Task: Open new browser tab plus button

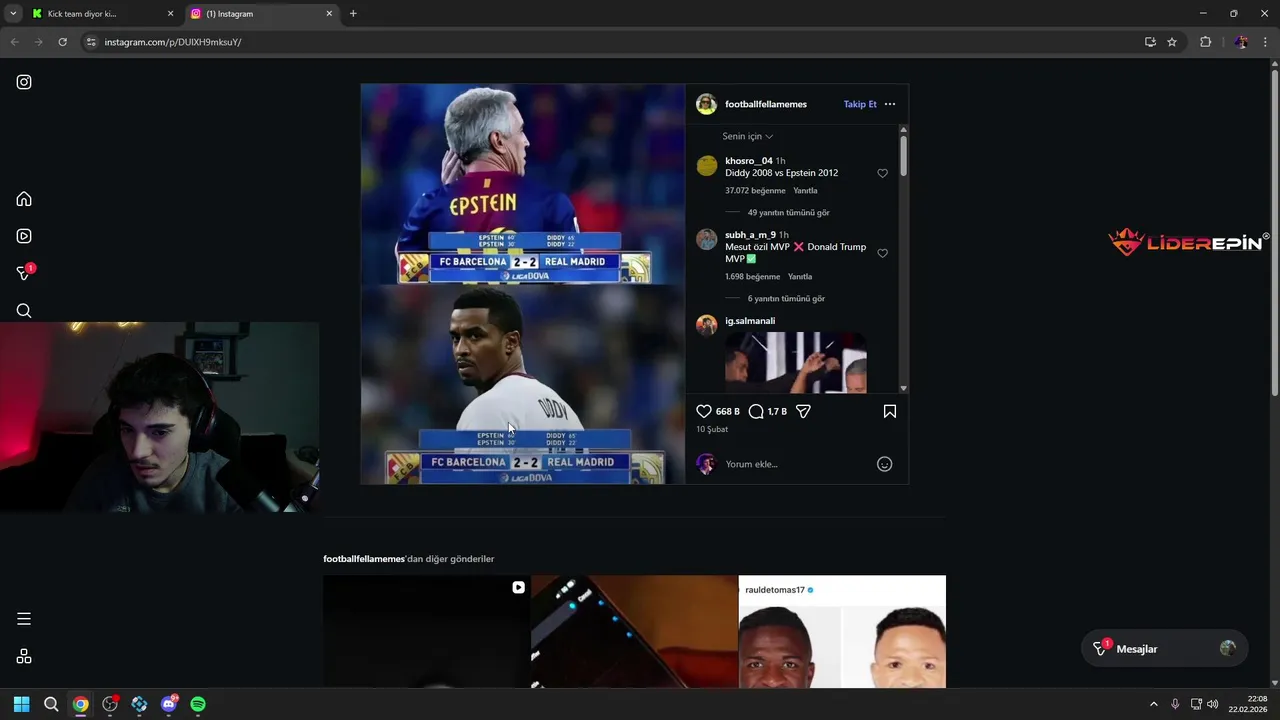Action: 353,14
